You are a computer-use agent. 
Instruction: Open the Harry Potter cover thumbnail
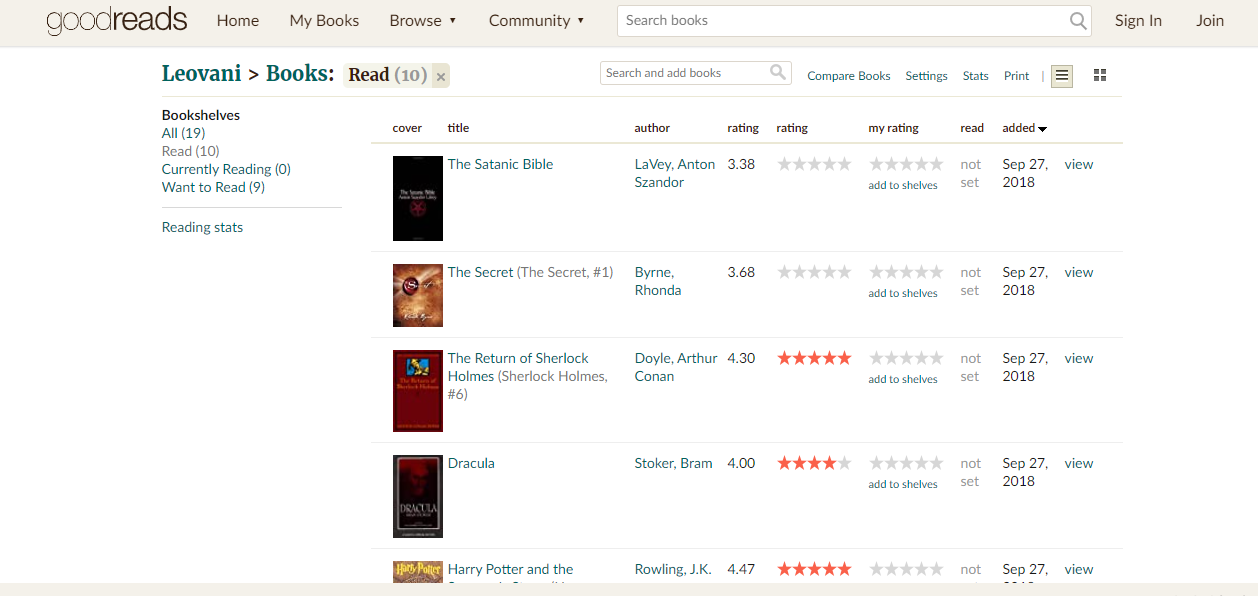tap(418, 572)
